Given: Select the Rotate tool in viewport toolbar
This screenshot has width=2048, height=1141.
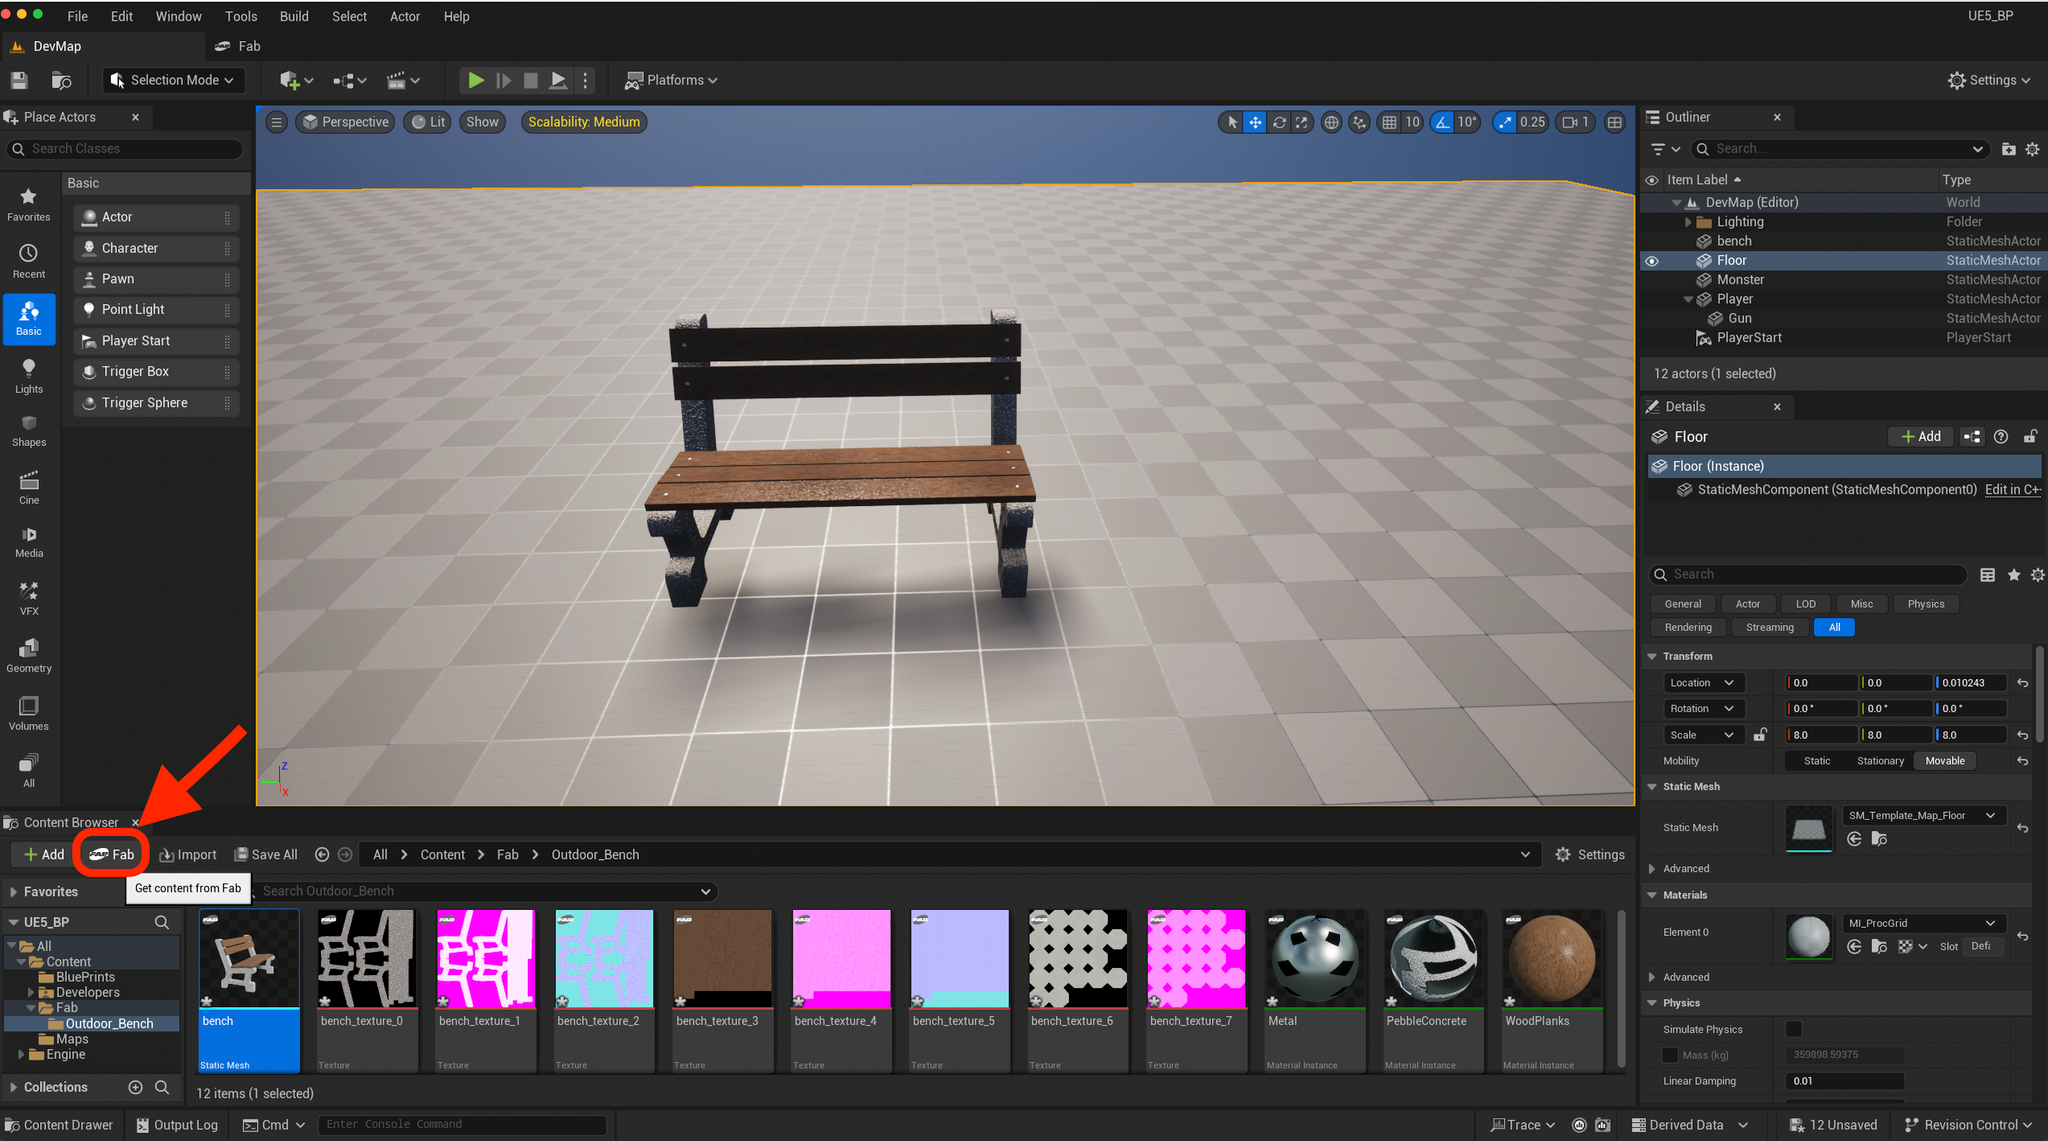Looking at the screenshot, I should coord(1279,122).
